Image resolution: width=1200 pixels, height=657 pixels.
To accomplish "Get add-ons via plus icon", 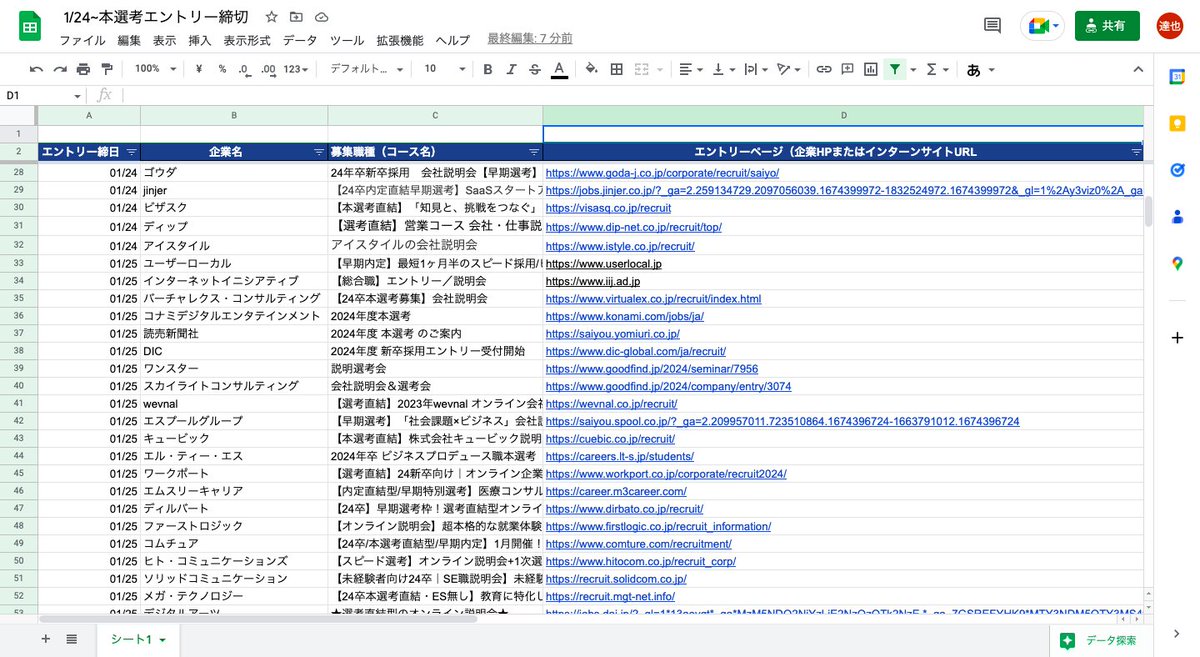I will tap(1177, 338).
